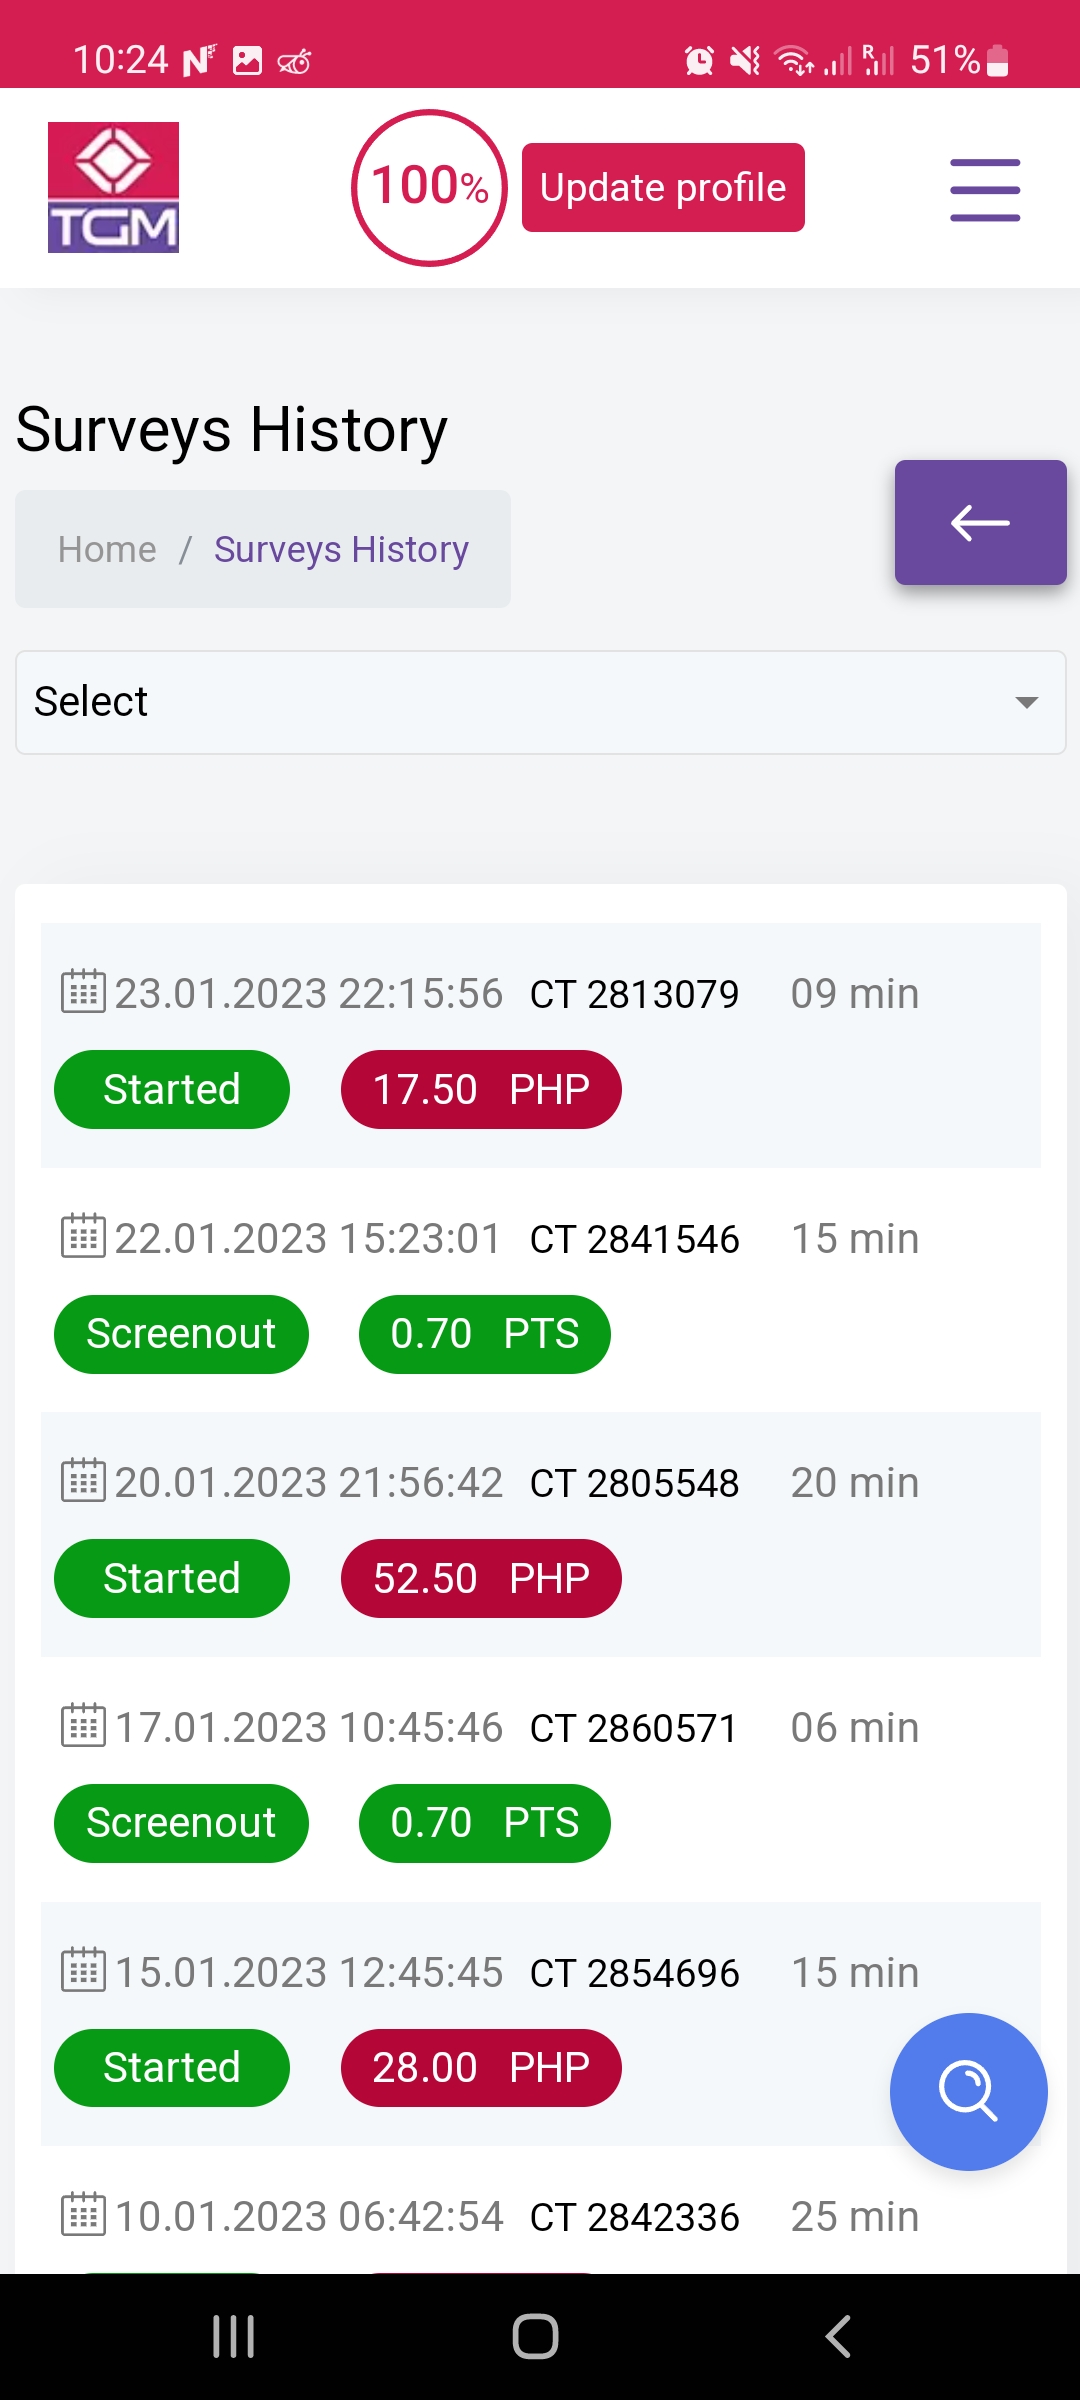
Task: Go to Home breadcrumb link
Action: click(107, 549)
